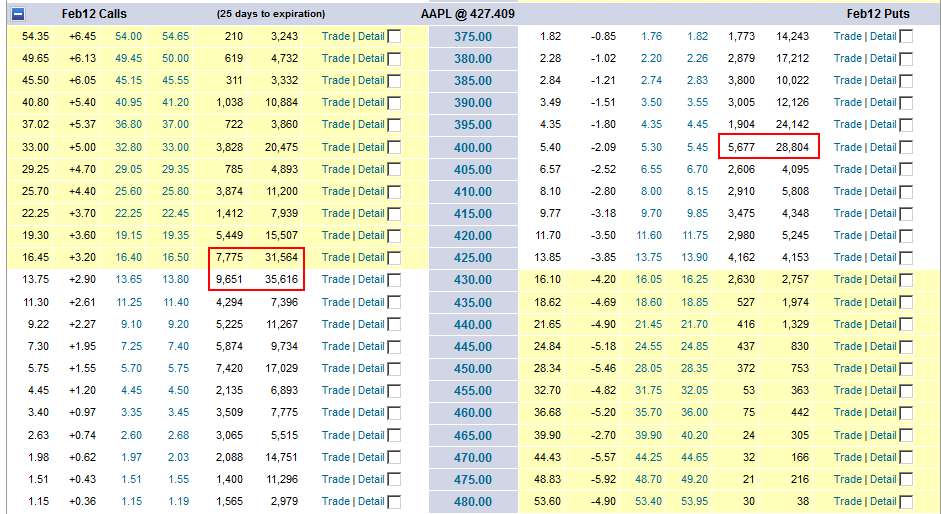Open Trade for the 430.00 call
This screenshot has width=941, height=514.
coord(335,279)
